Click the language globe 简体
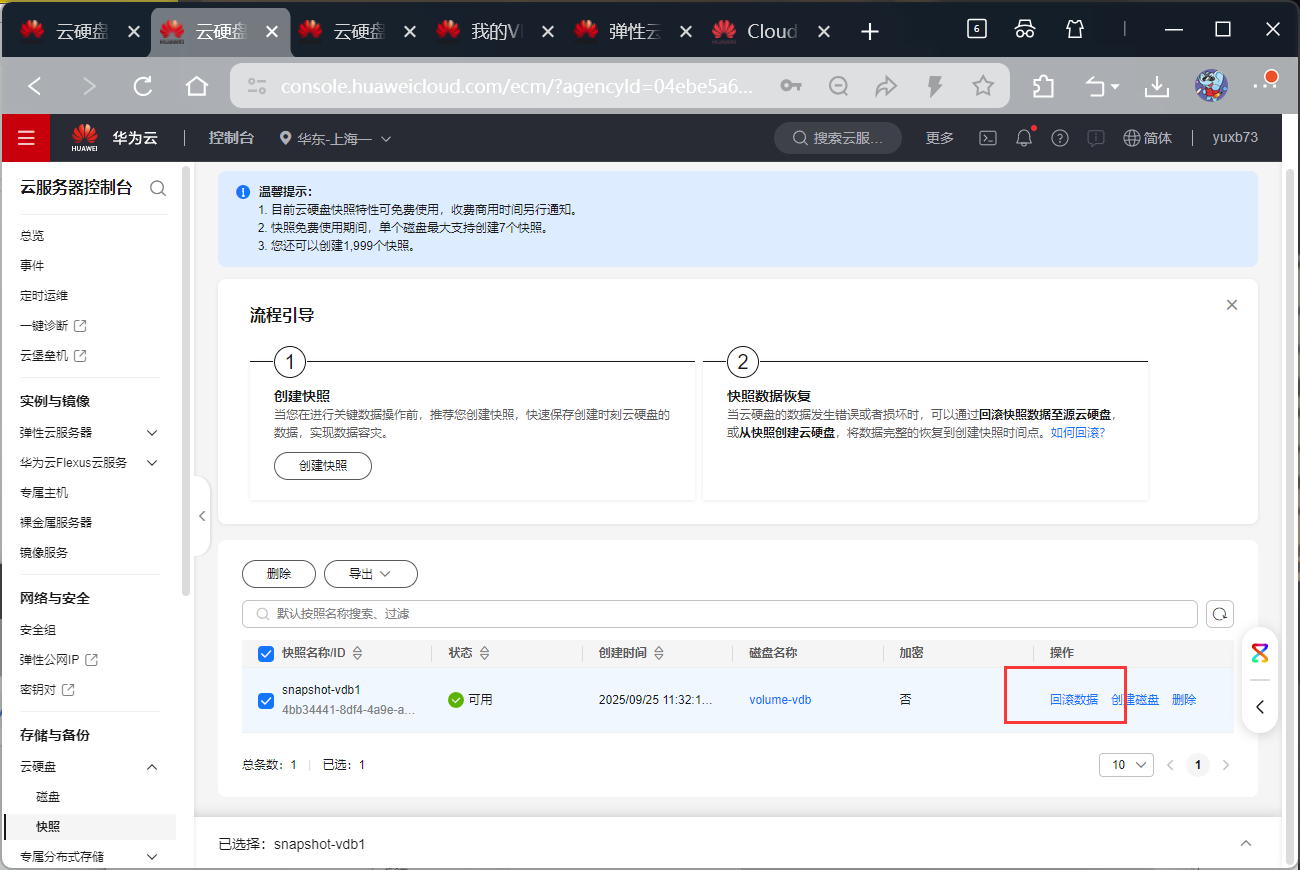The height and width of the screenshot is (870, 1300). point(1148,138)
